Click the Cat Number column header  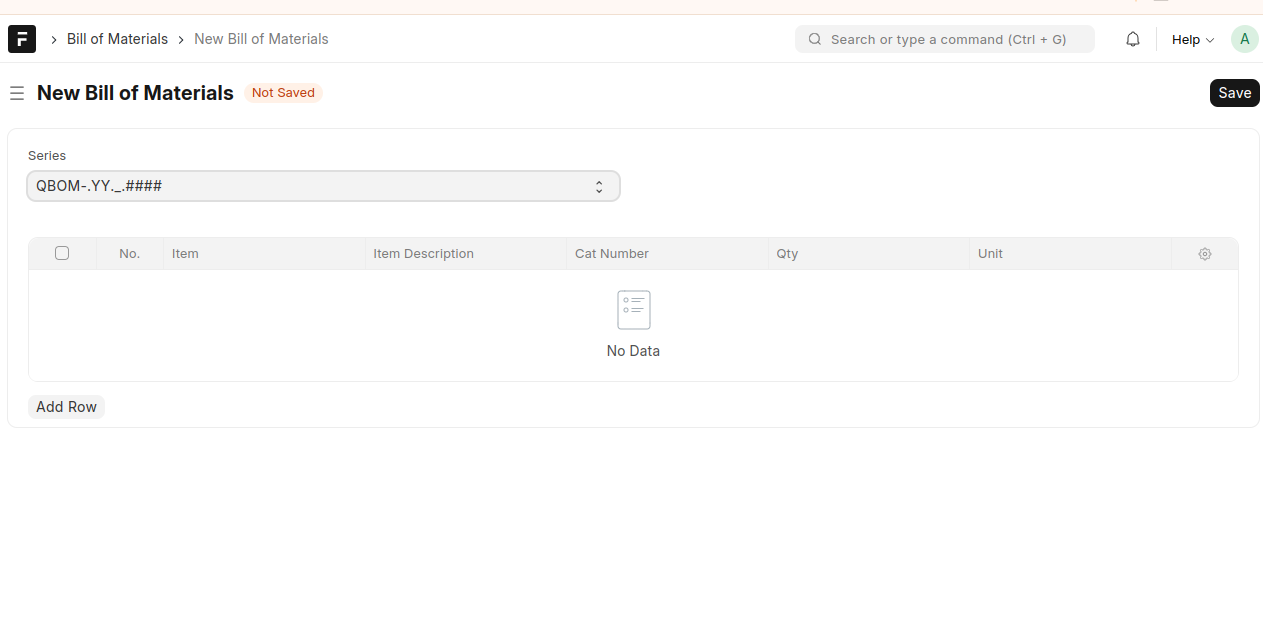coord(612,254)
